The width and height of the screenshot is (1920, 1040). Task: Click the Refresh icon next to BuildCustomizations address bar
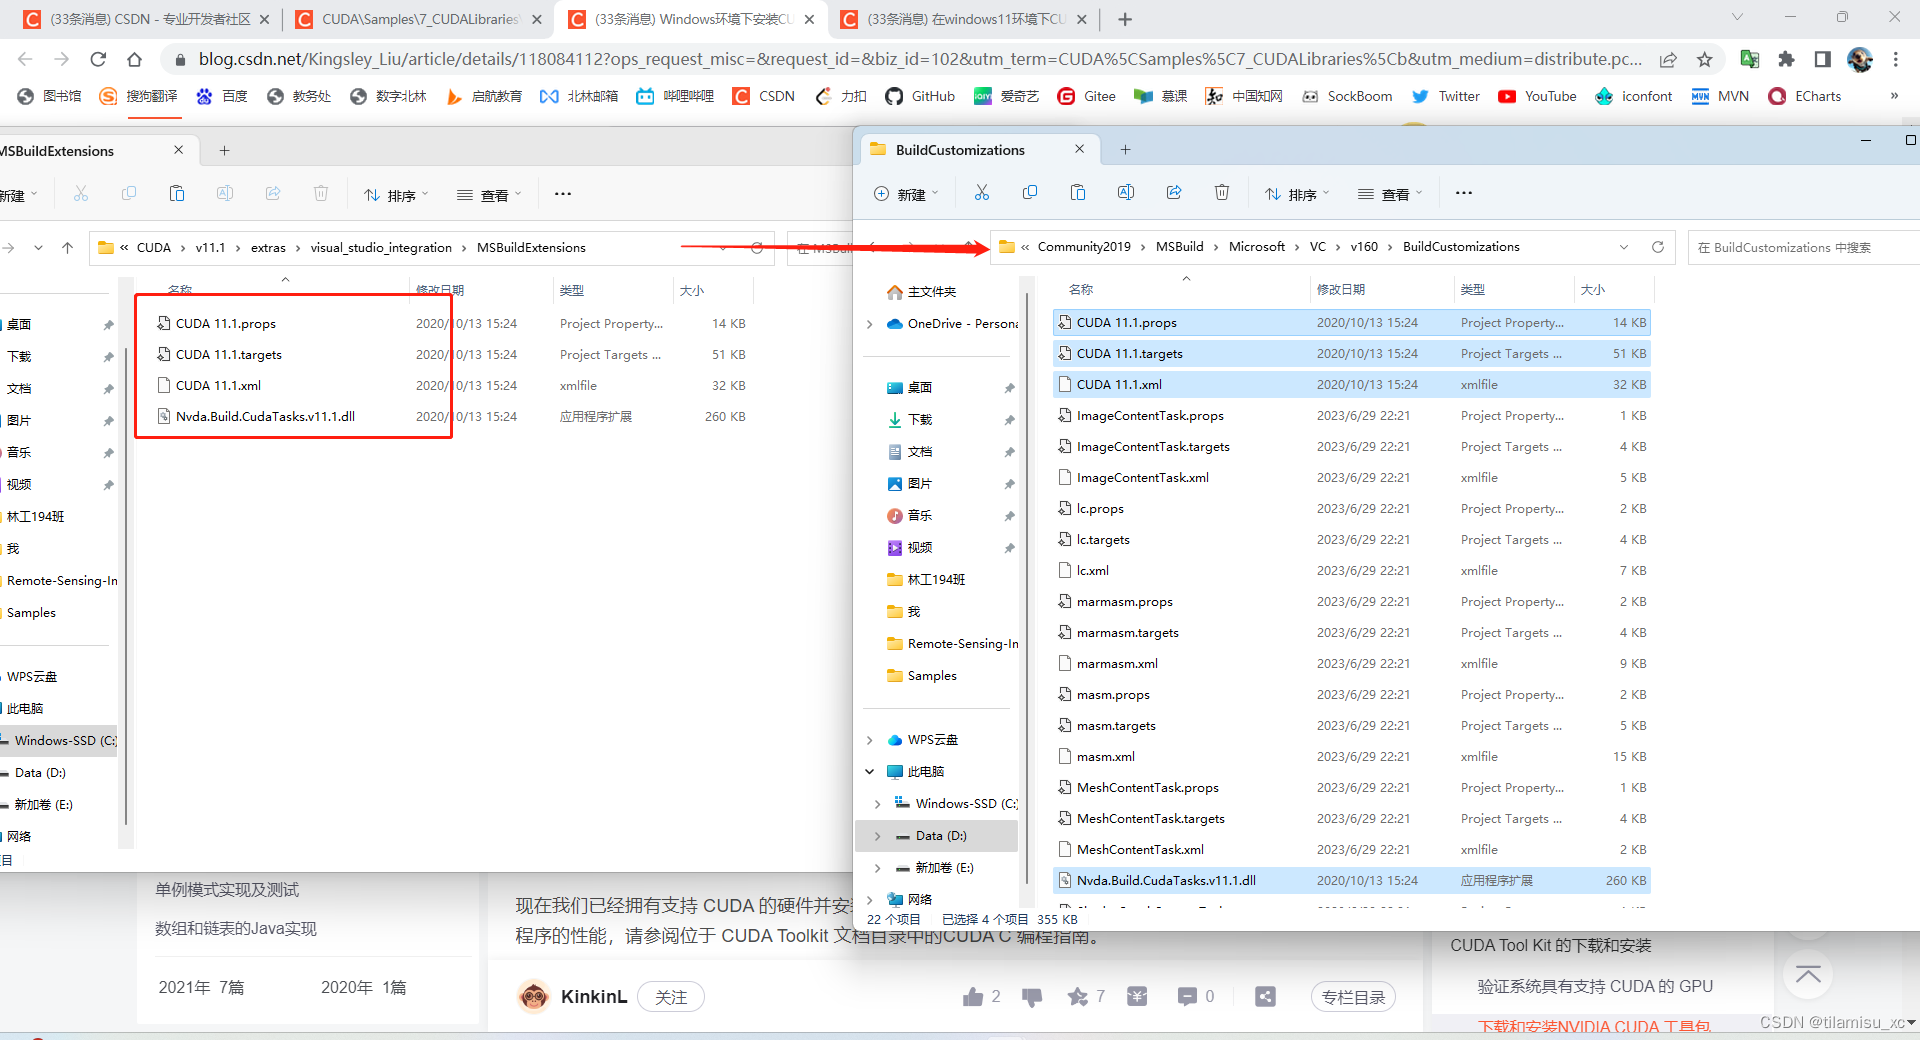[1658, 247]
